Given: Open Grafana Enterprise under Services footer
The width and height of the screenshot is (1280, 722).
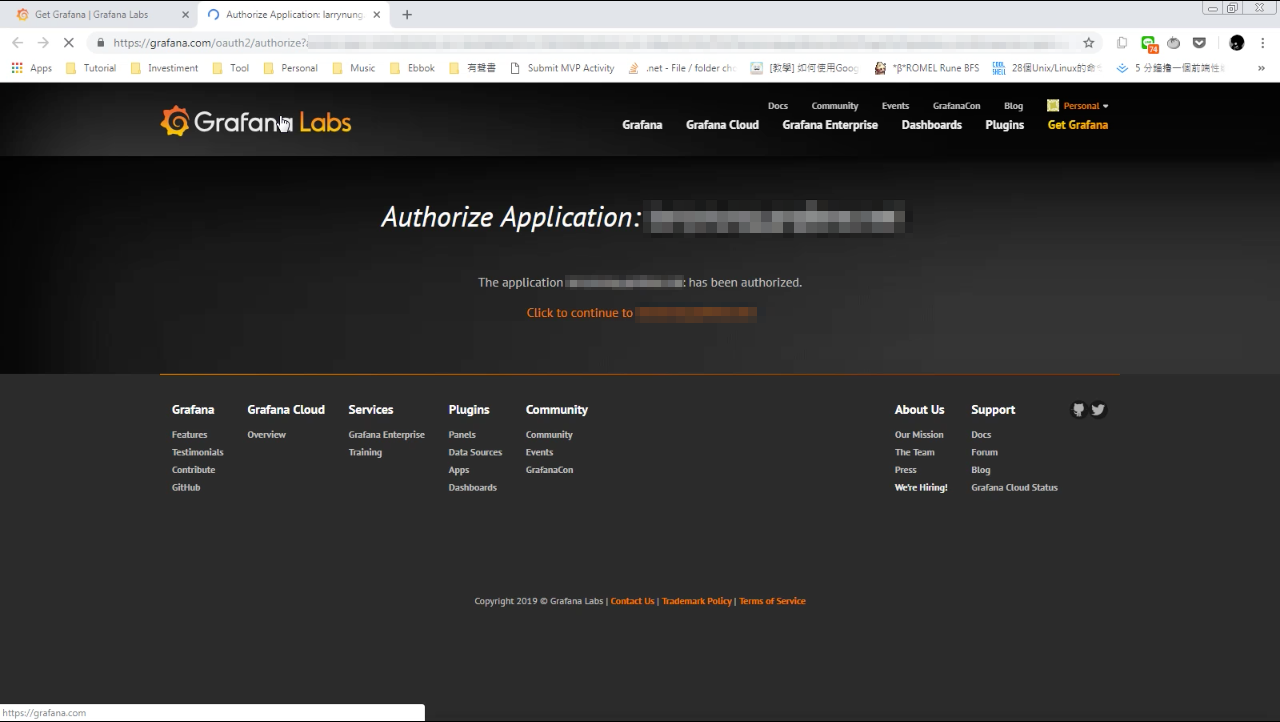Looking at the screenshot, I should tap(387, 435).
